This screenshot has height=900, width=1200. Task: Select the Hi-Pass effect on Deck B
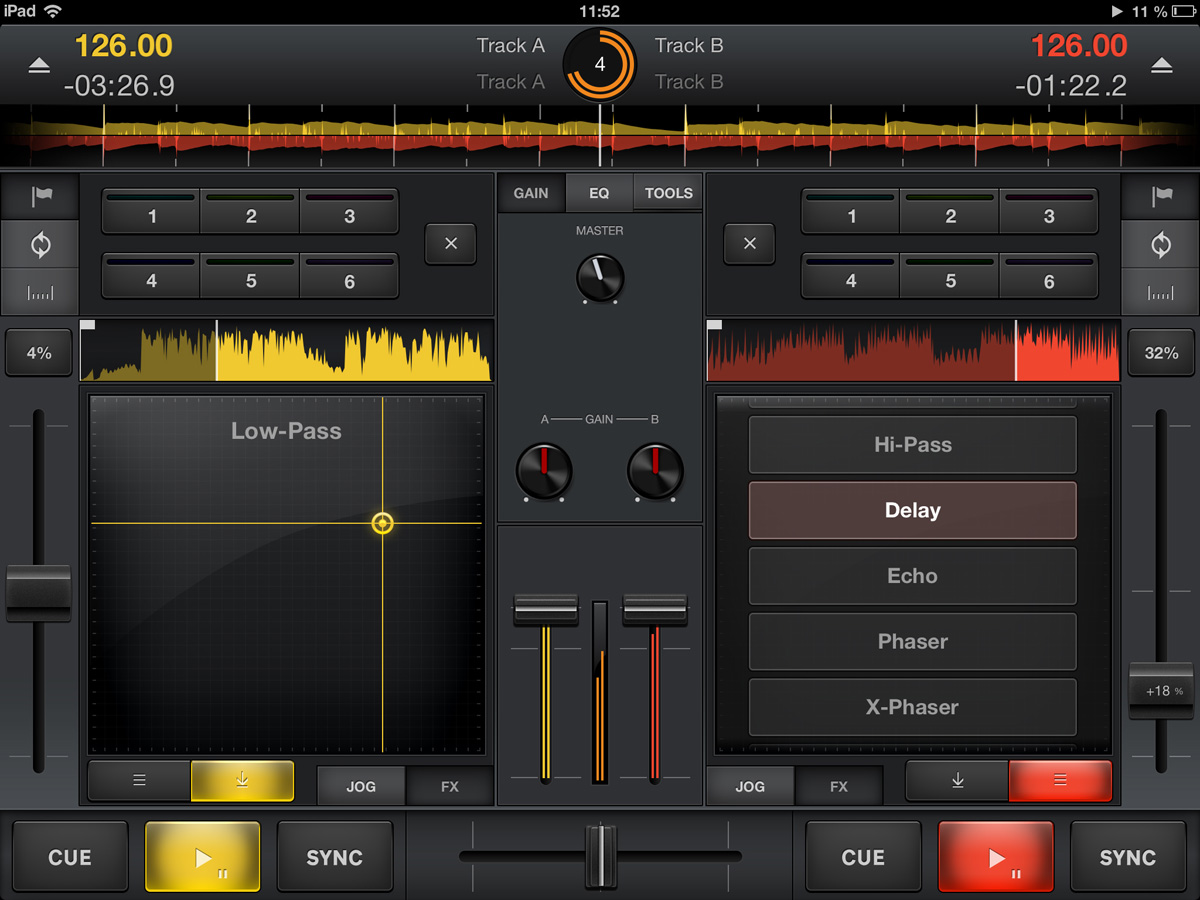912,444
